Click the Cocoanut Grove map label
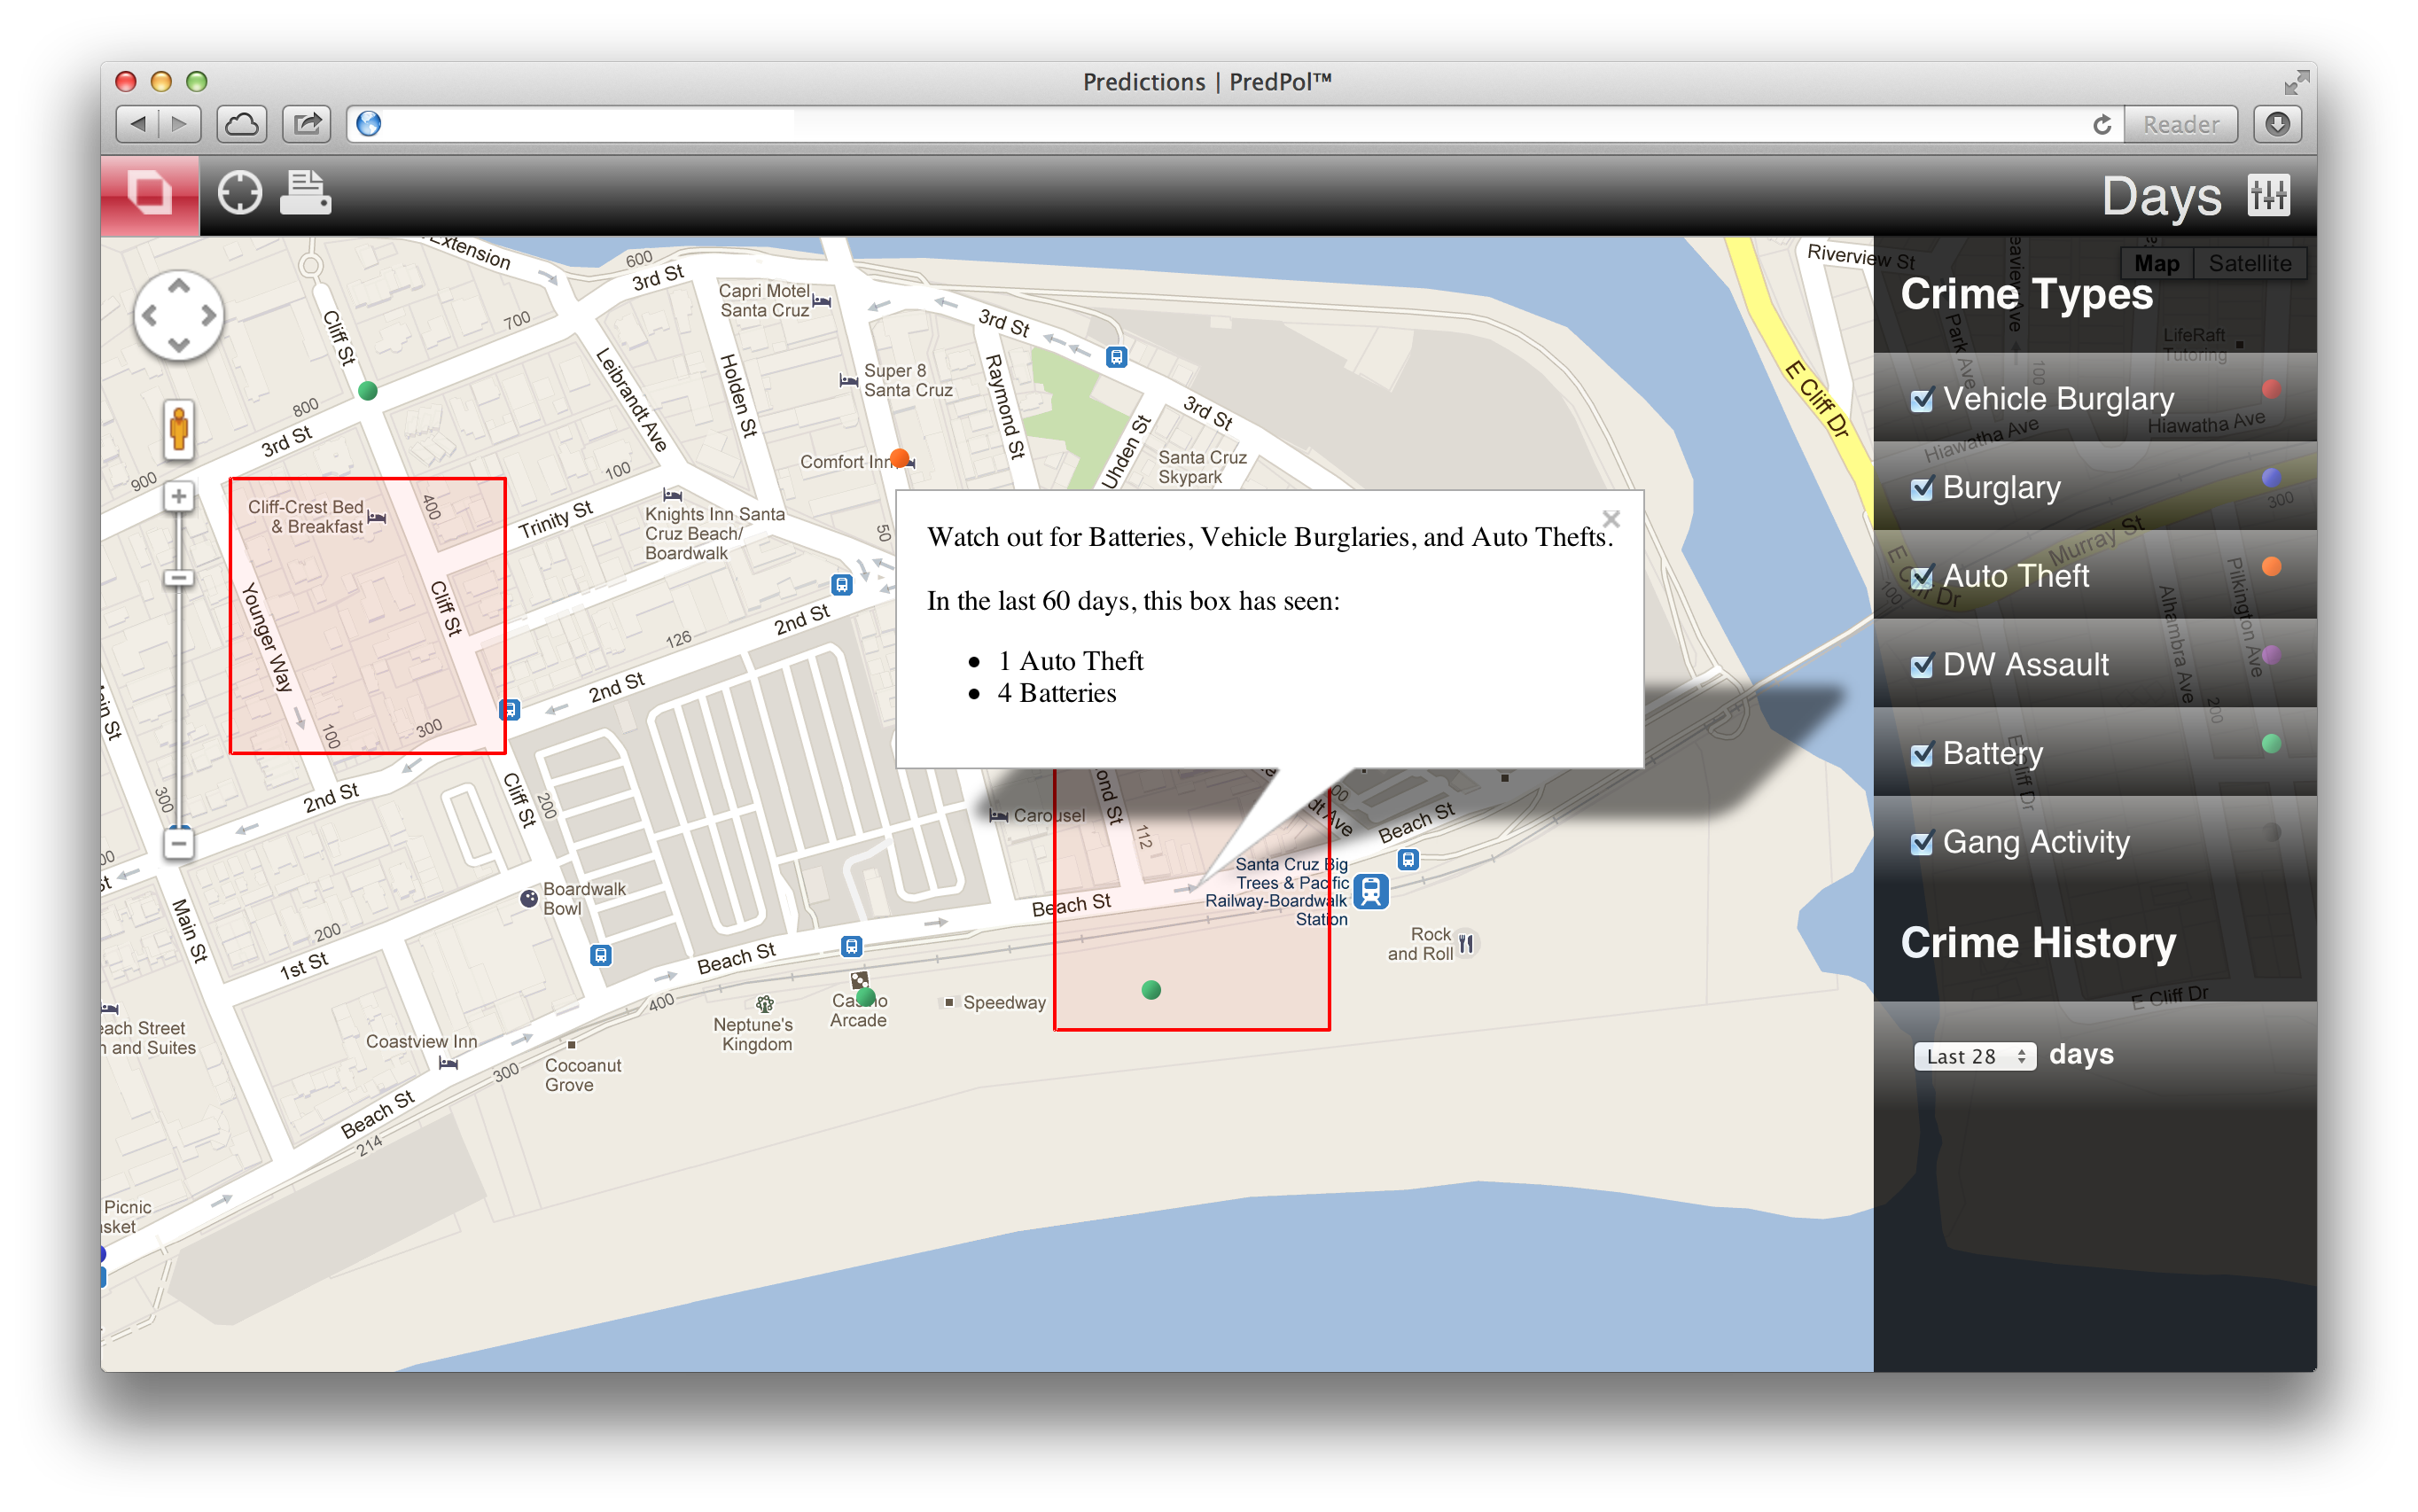Viewport: 2418px width, 1512px height. pos(582,1075)
